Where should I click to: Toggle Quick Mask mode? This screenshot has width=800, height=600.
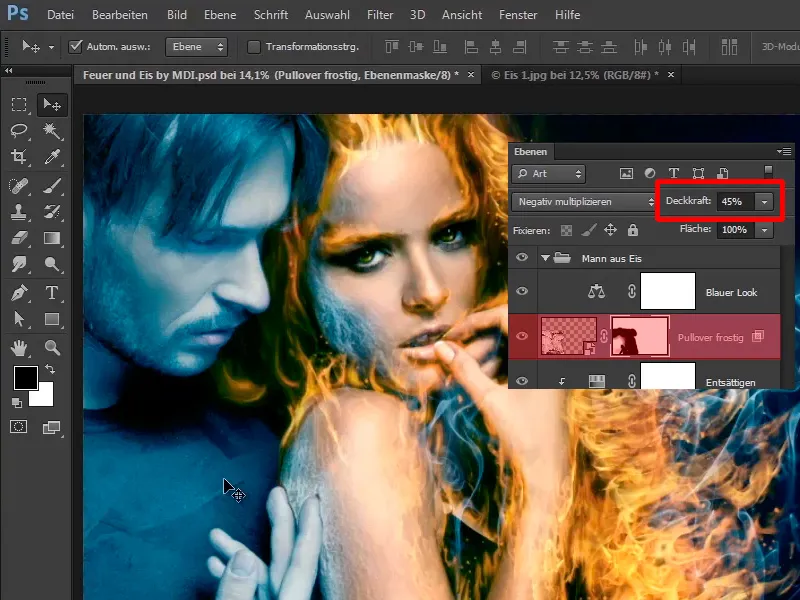pyautogui.click(x=19, y=427)
